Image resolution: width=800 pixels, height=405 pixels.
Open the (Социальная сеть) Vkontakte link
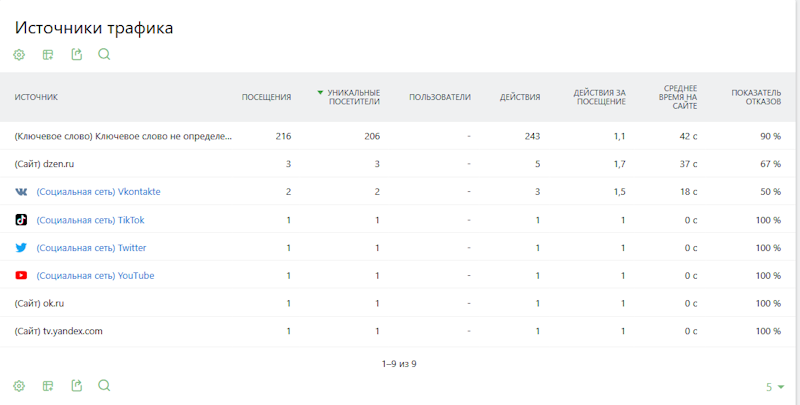tap(98, 192)
